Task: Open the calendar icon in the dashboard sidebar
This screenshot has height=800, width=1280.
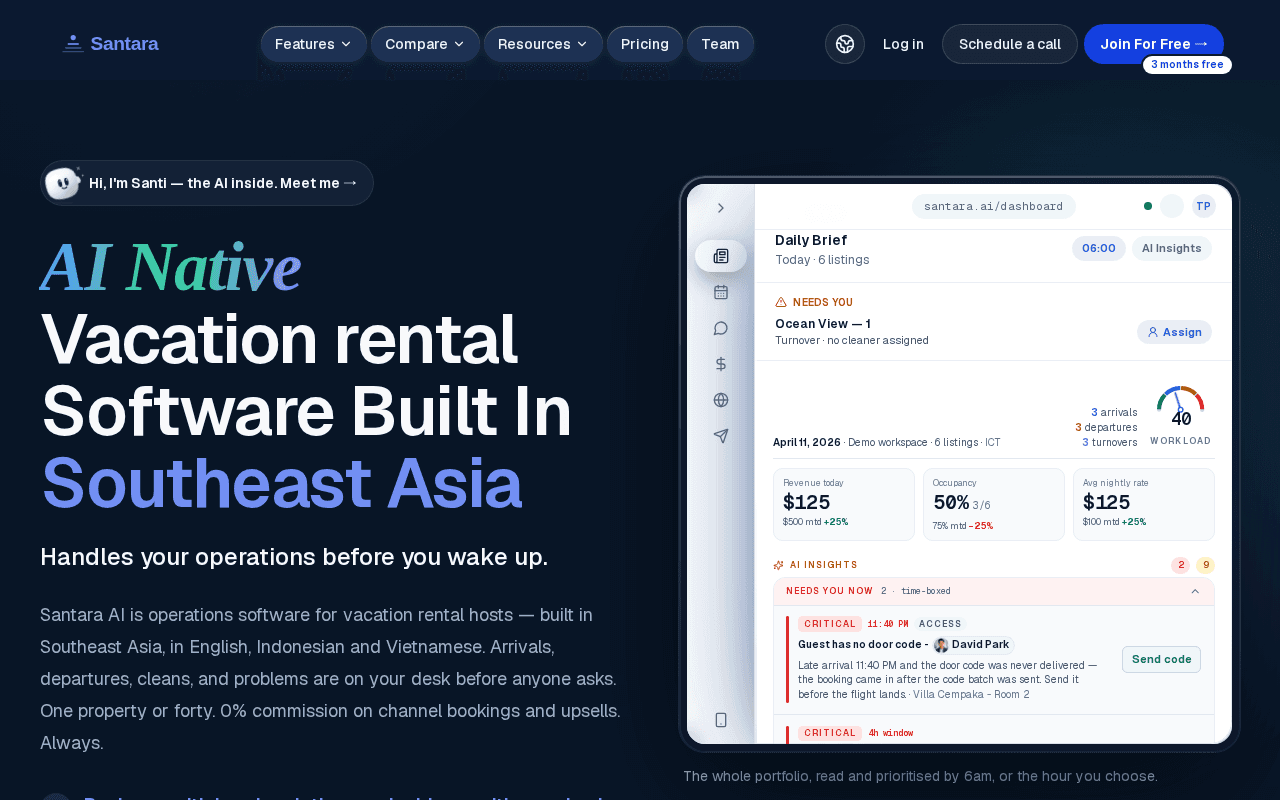Action: (721, 292)
